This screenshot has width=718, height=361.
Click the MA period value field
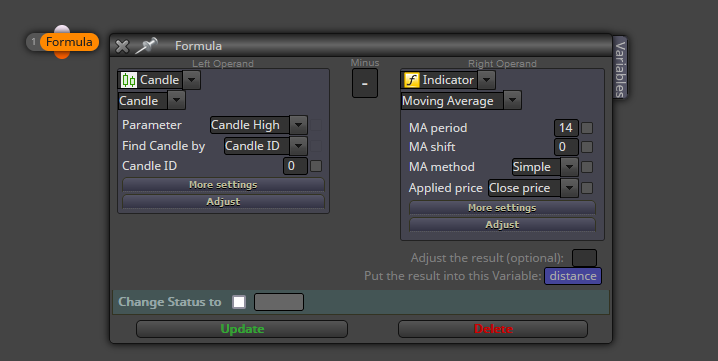[566, 128]
